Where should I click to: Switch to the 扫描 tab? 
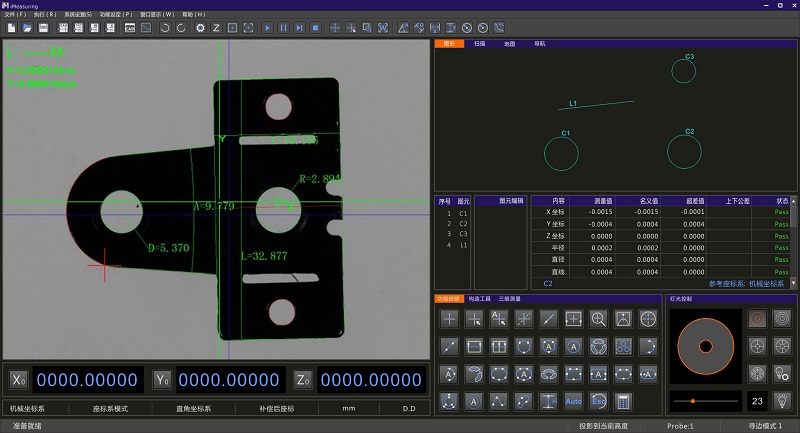tap(480, 44)
